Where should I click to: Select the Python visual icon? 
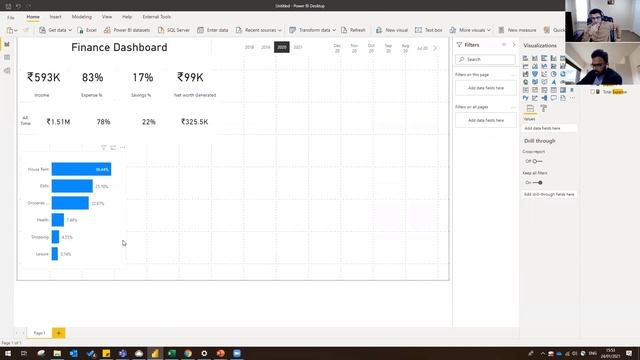click(x=525, y=98)
